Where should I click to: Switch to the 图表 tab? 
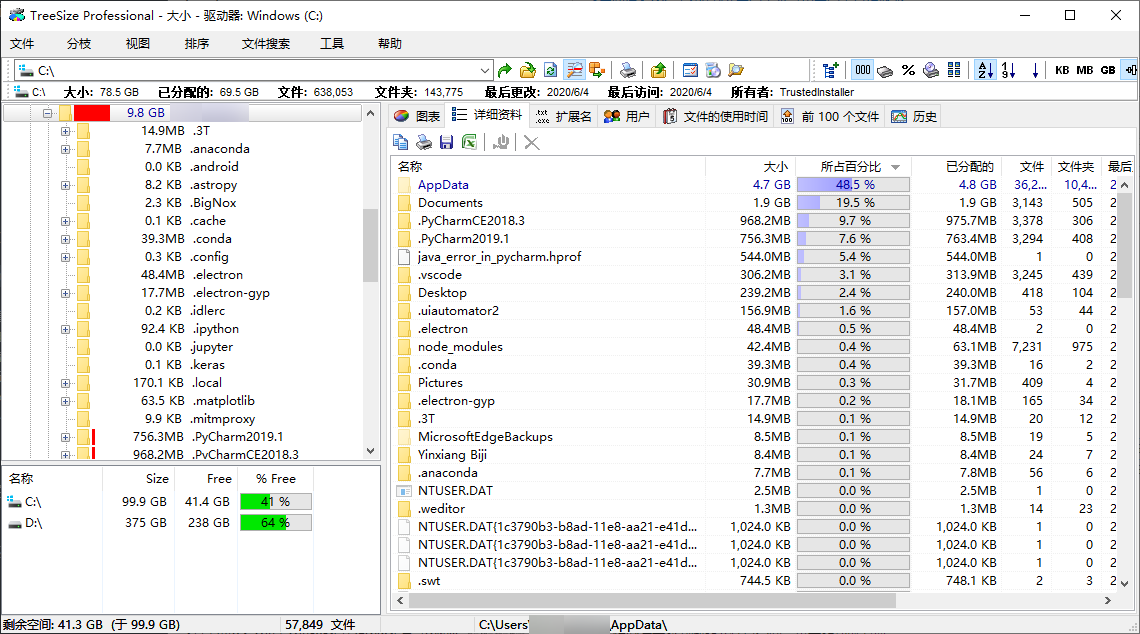point(417,116)
